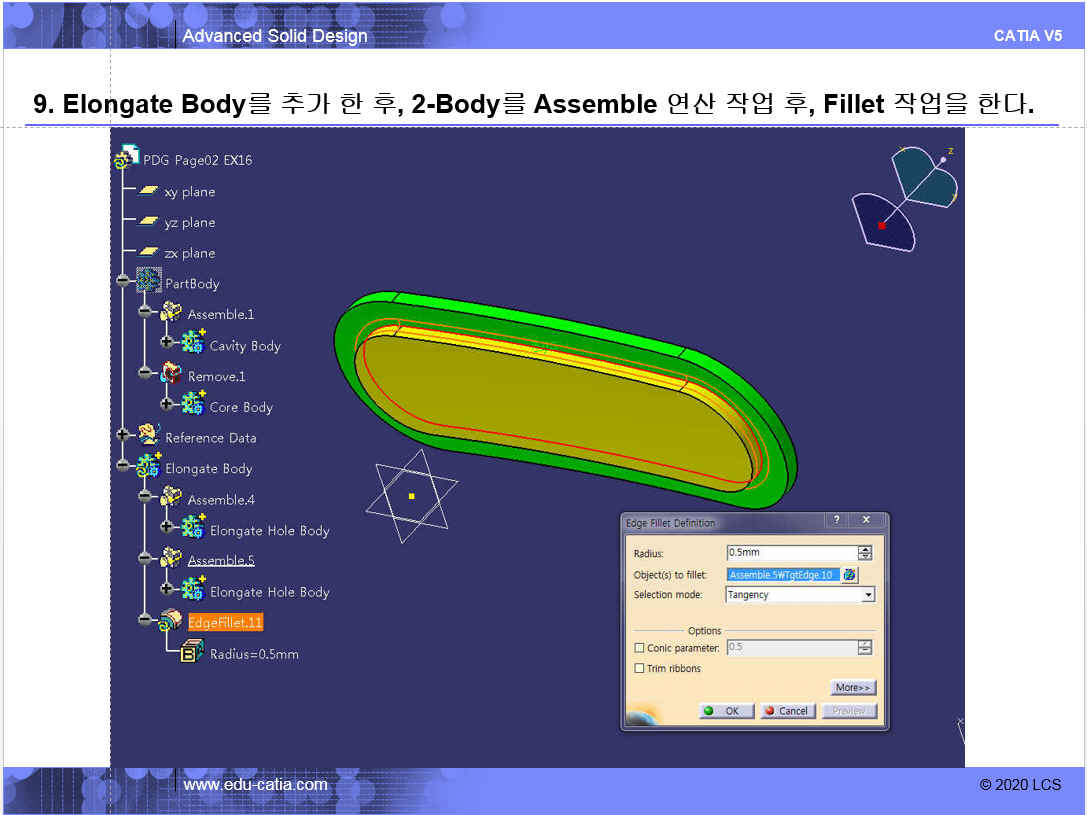Click the Remove.1 boolean operation icon
The height and width of the screenshot is (815, 1087).
(x=171, y=375)
